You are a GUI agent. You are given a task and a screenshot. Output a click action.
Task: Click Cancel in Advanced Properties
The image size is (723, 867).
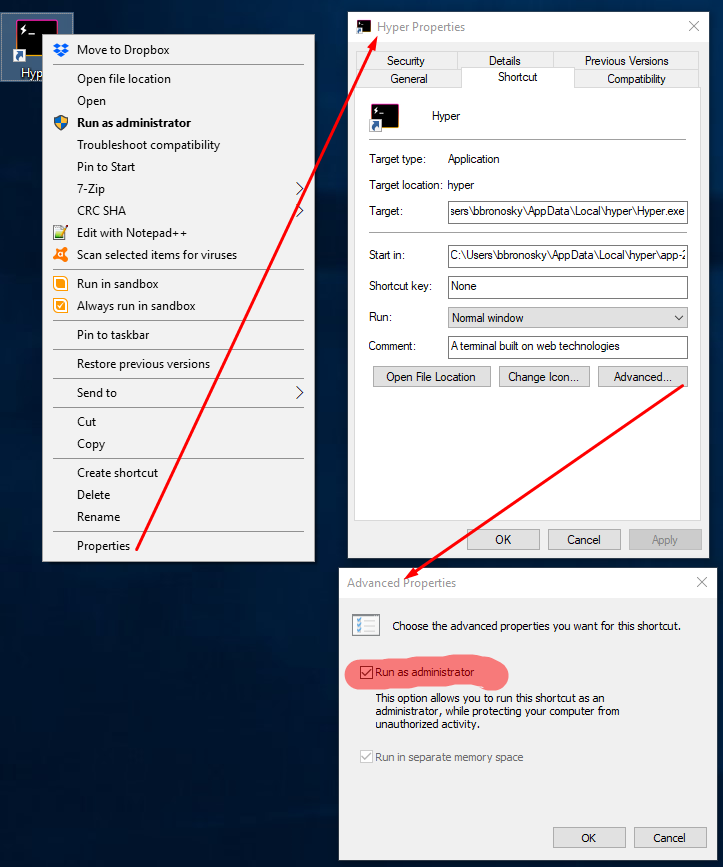click(669, 838)
